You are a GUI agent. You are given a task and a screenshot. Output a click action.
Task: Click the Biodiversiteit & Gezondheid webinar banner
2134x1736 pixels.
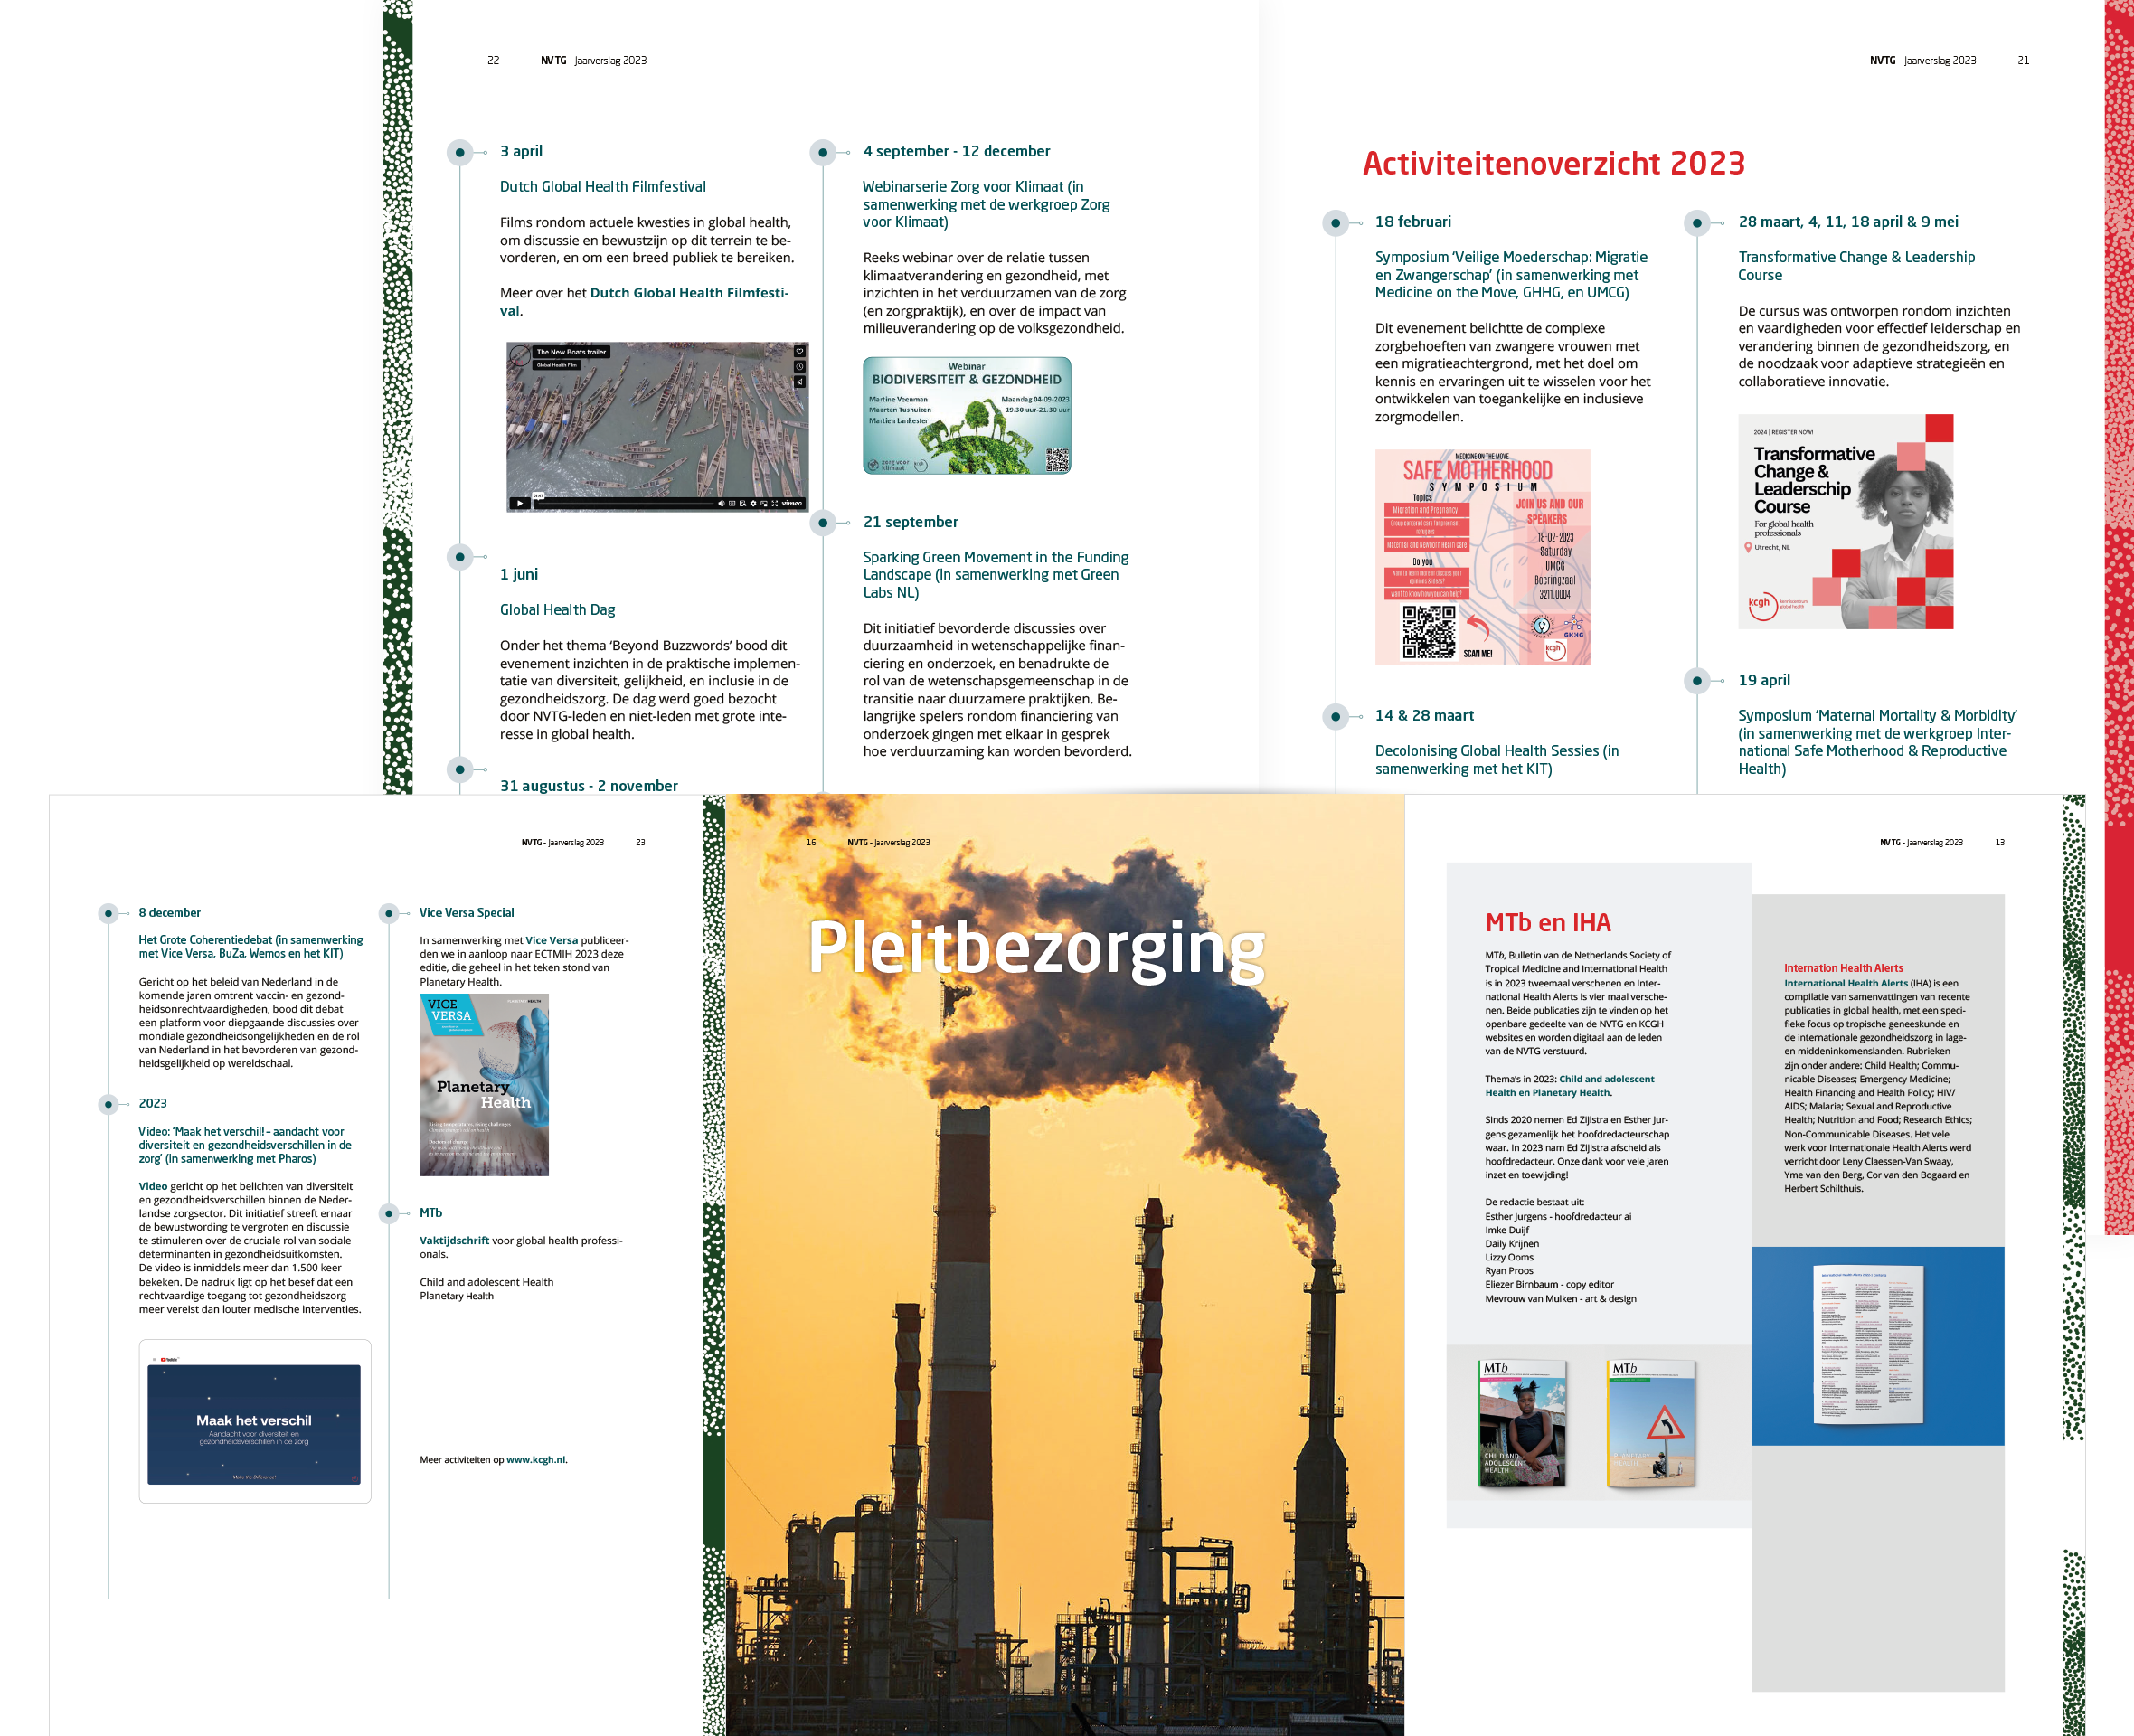pos(967,415)
